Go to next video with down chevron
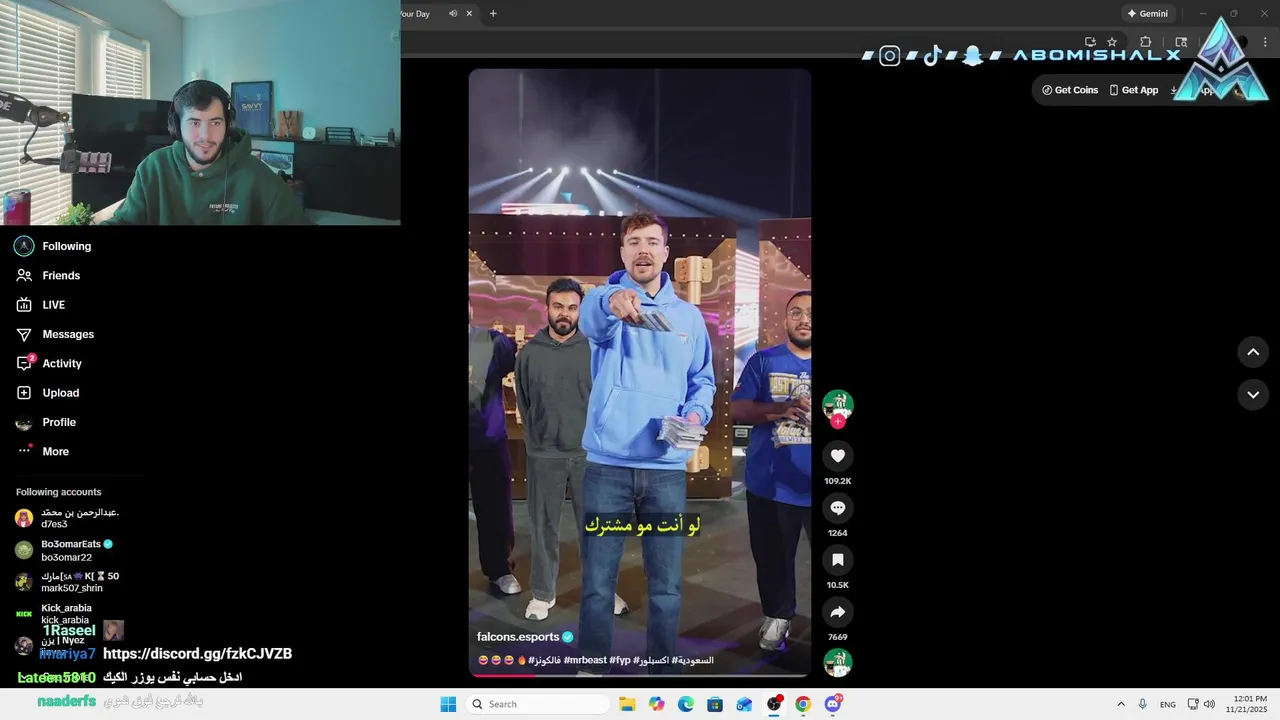 click(1253, 395)
